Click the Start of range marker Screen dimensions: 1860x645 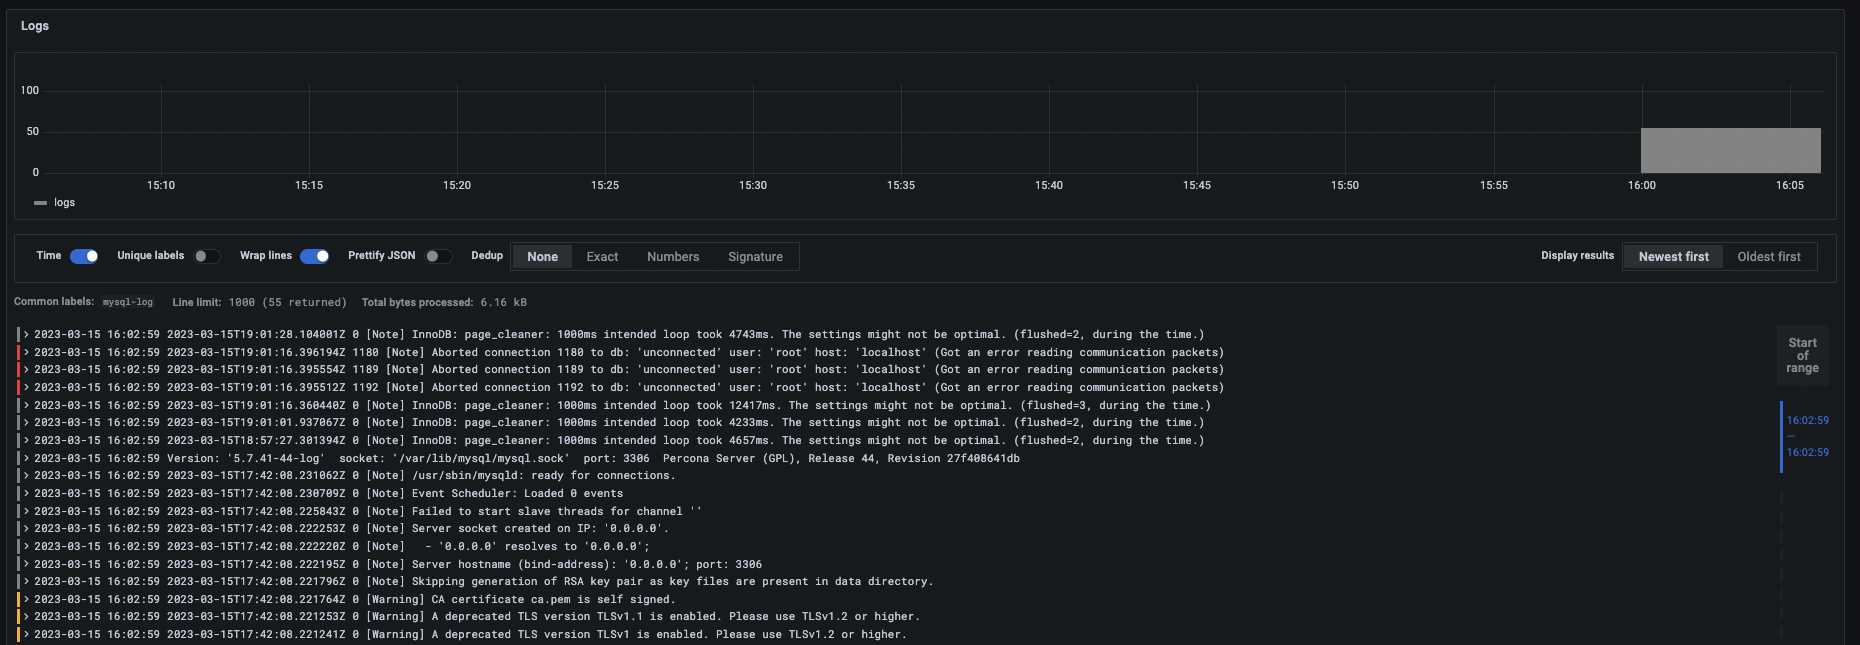coord(1802,355)
